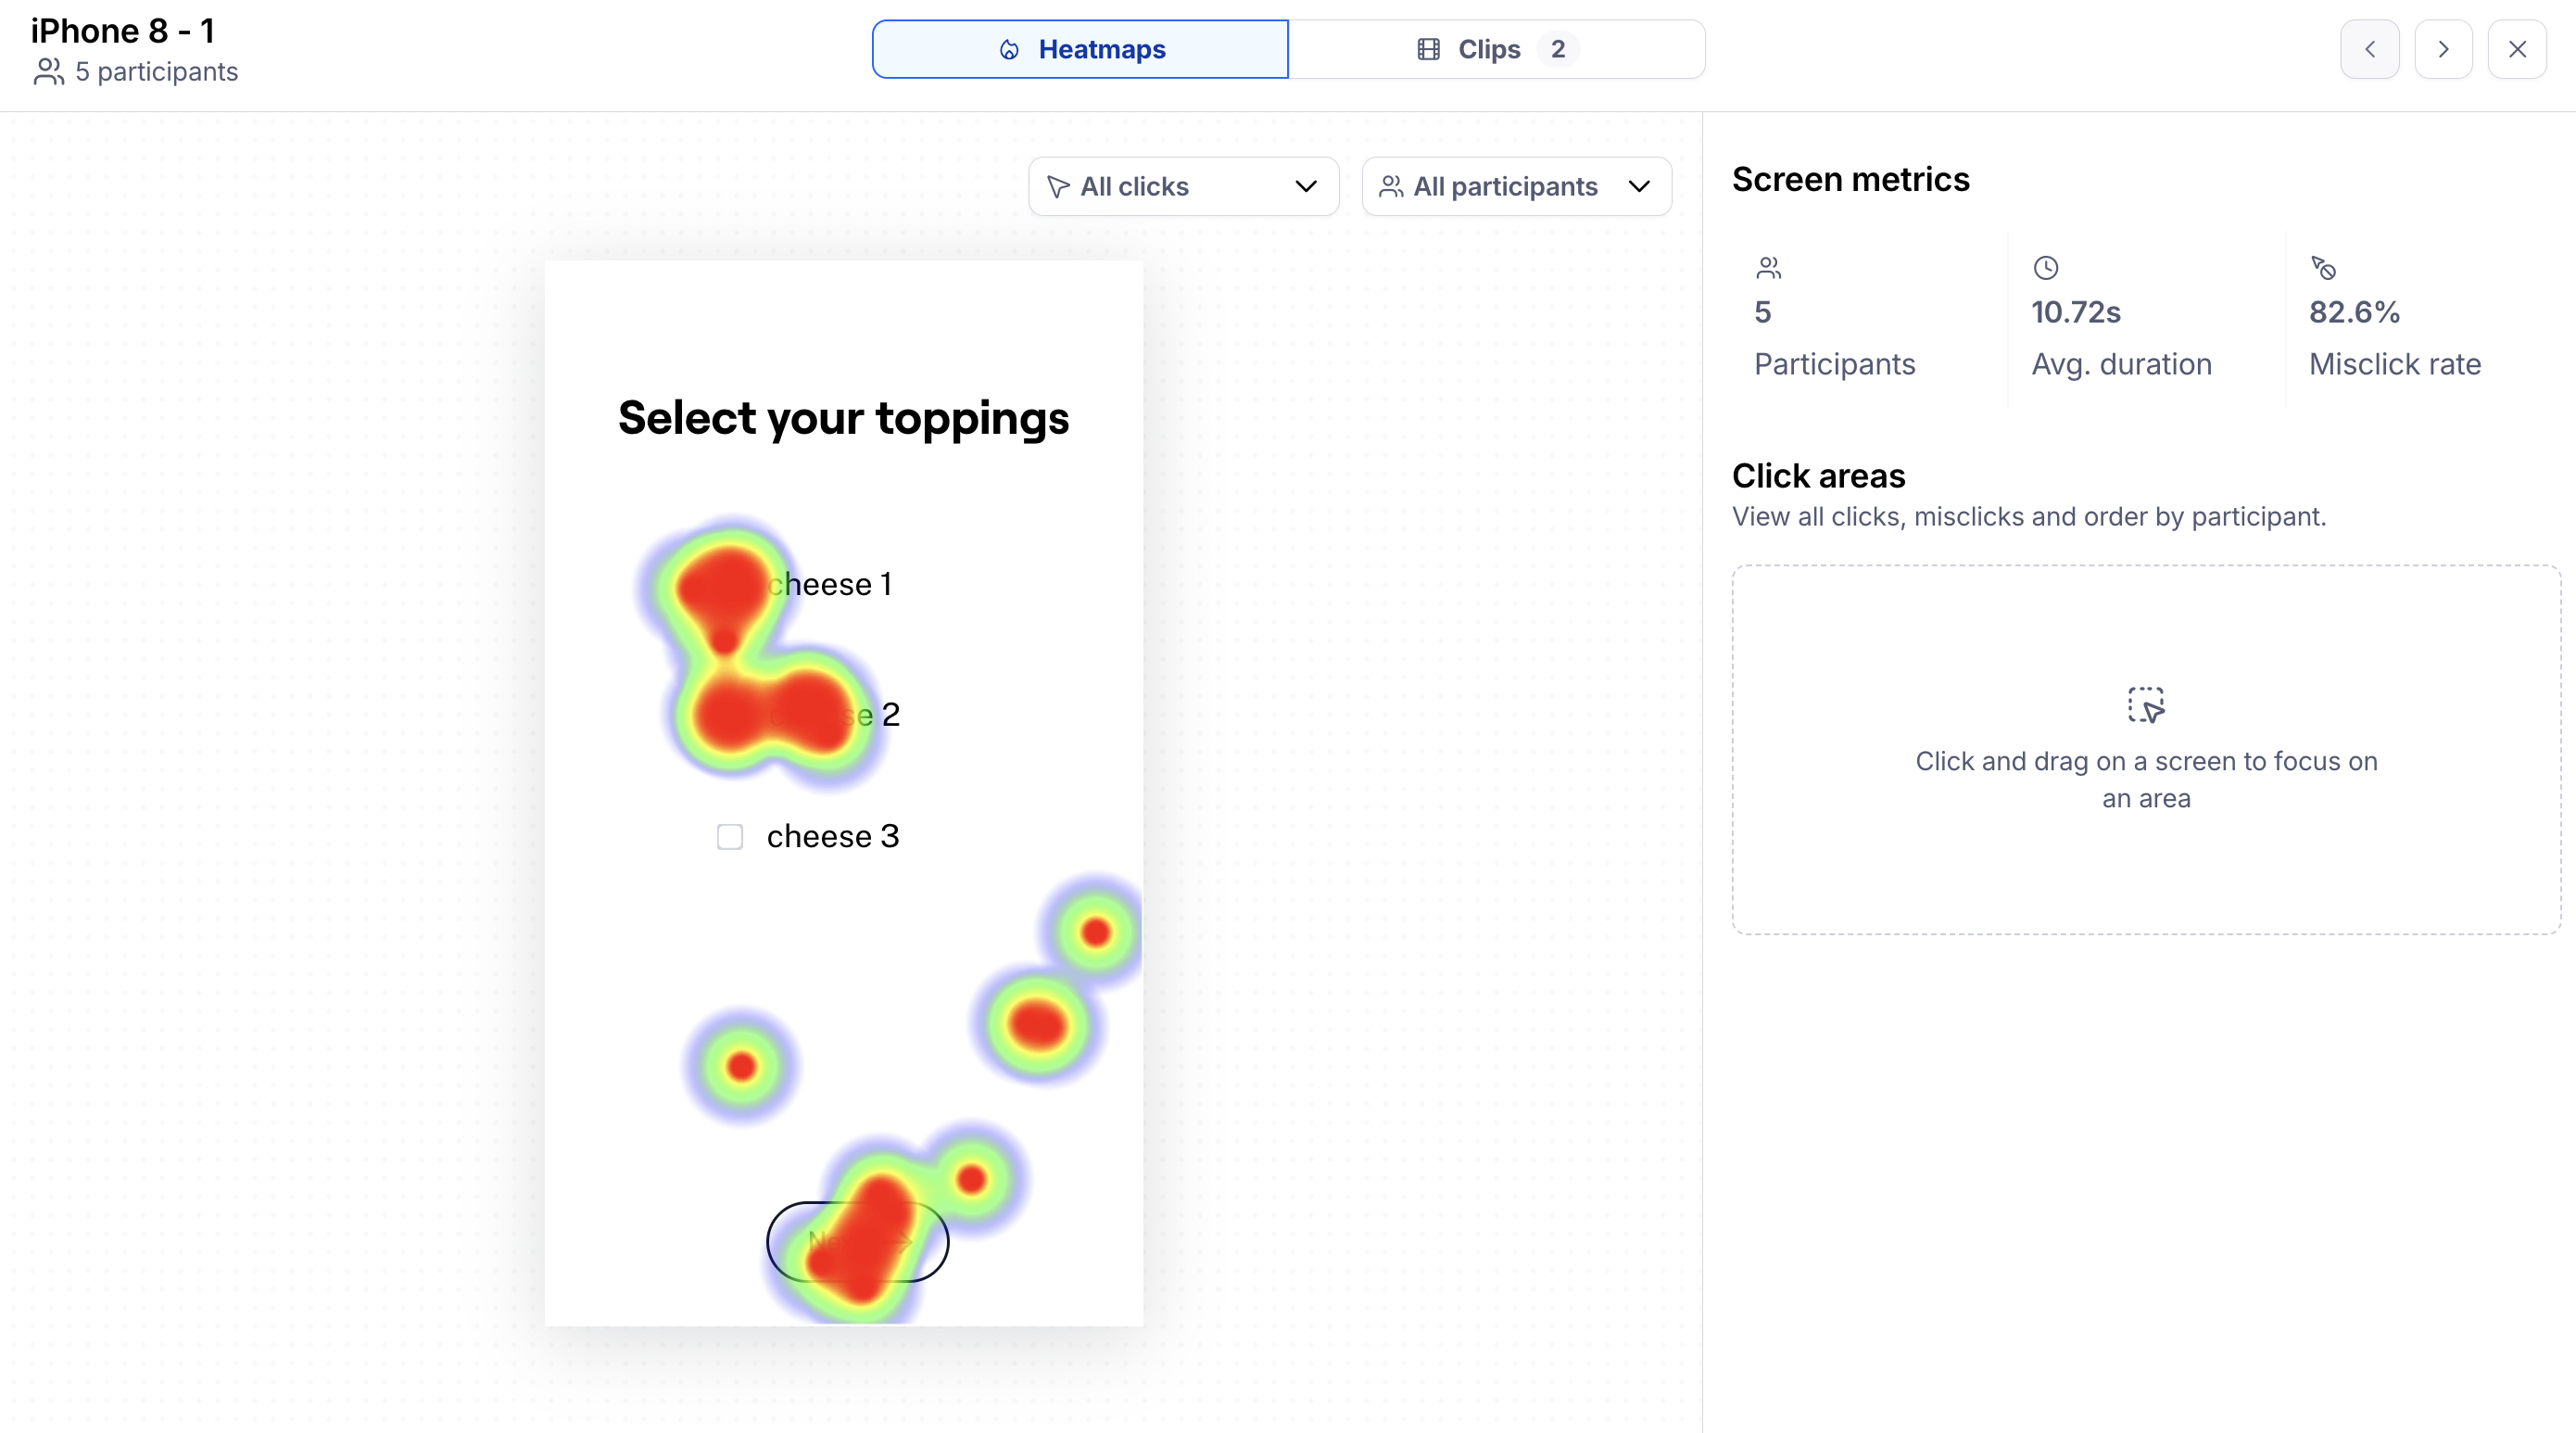Check the cheese 3 checkbox
This screenshot has width=2576, height=1433.
(730, 837)
